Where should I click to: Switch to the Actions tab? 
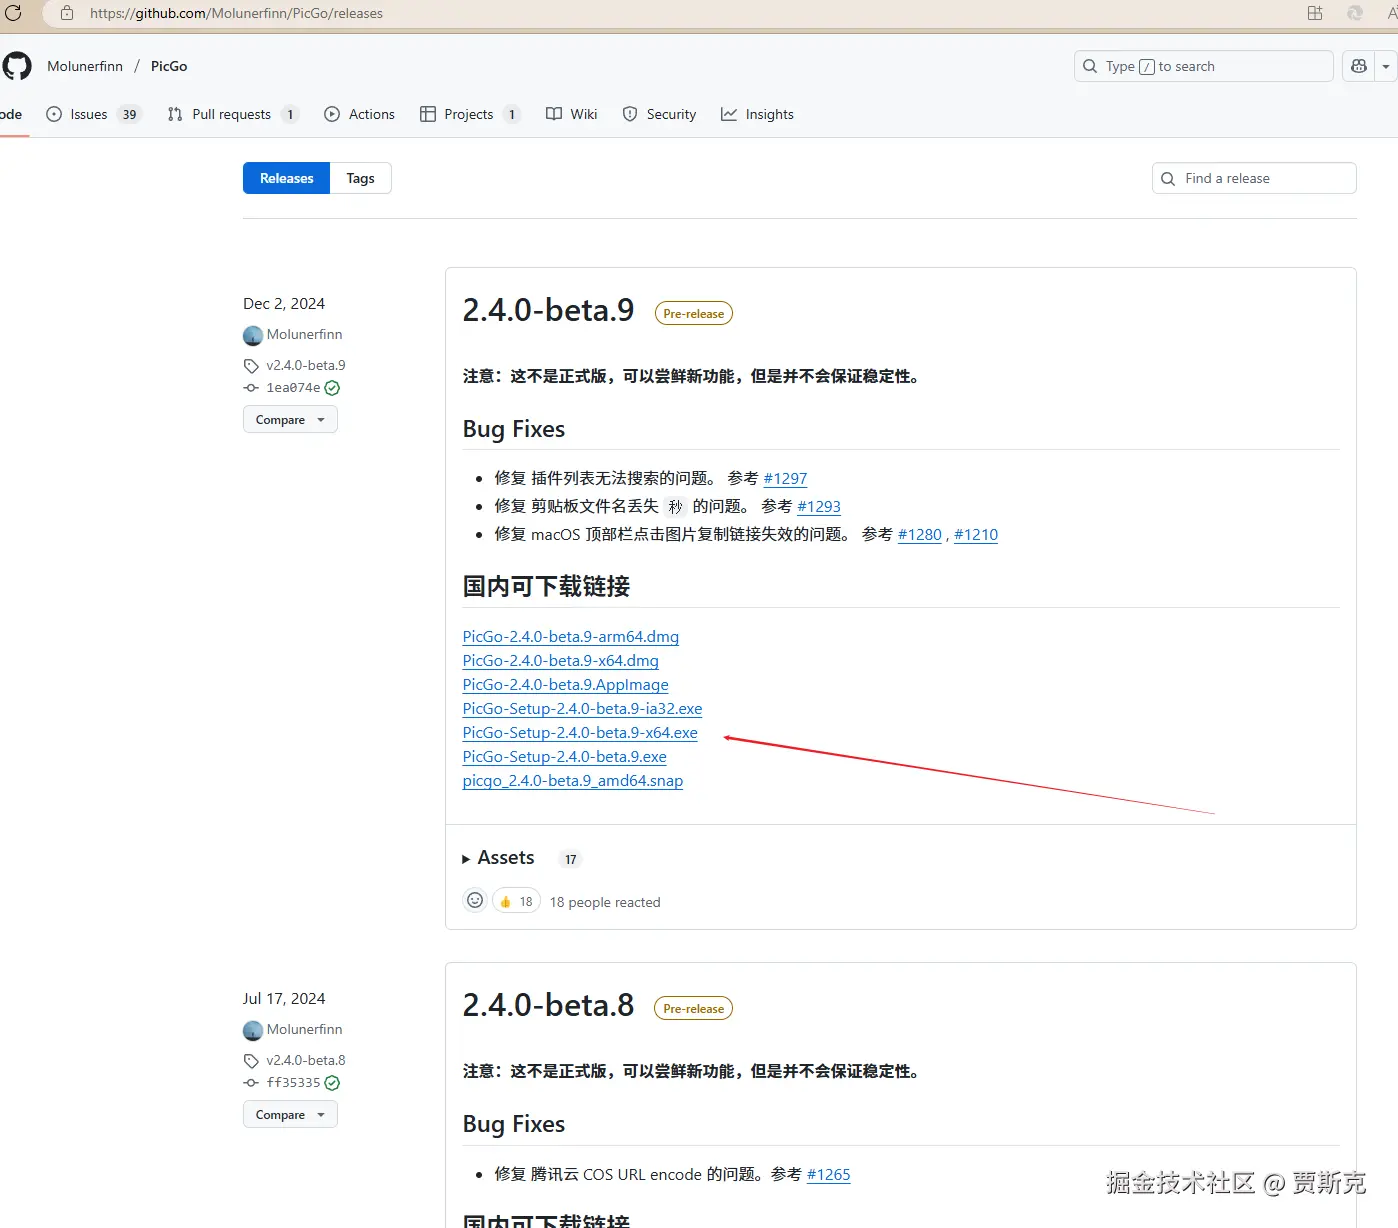360,114
